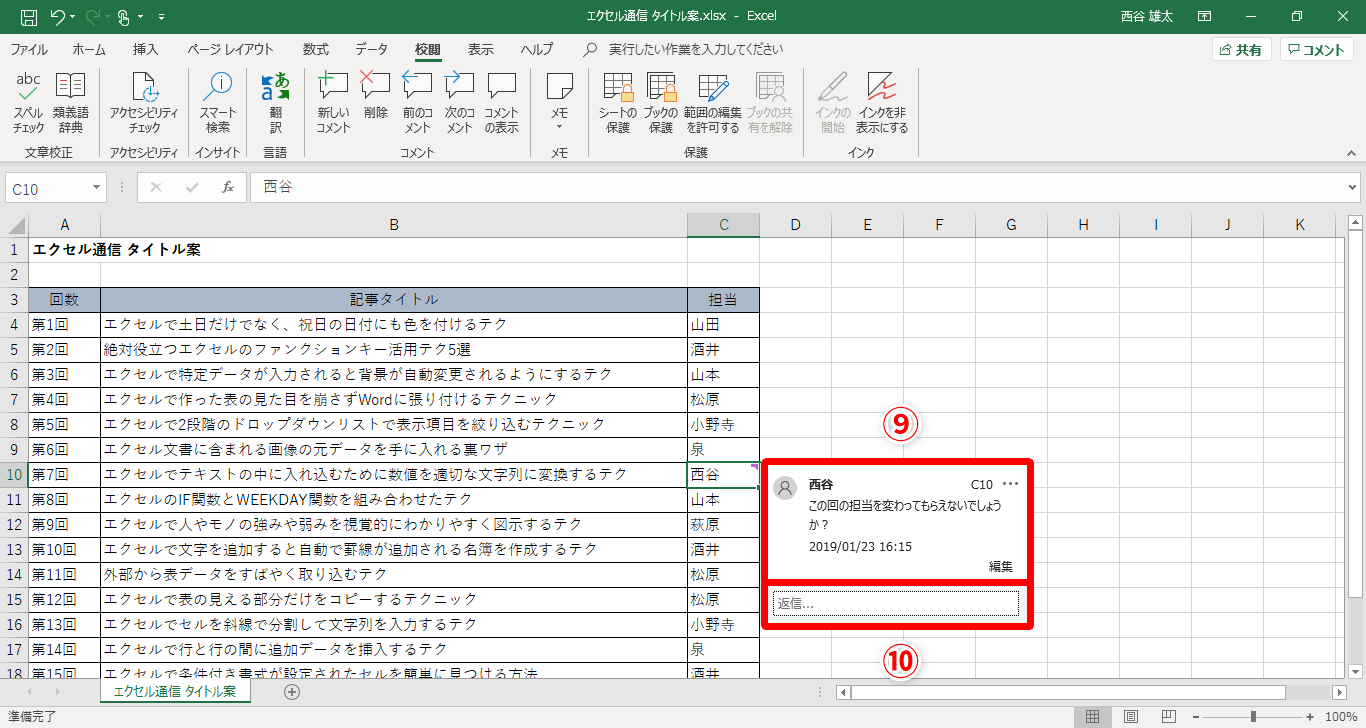Jump to 次のコメント next comment
The height and width of the screenshot is (728, 1366).
point(459,103)
